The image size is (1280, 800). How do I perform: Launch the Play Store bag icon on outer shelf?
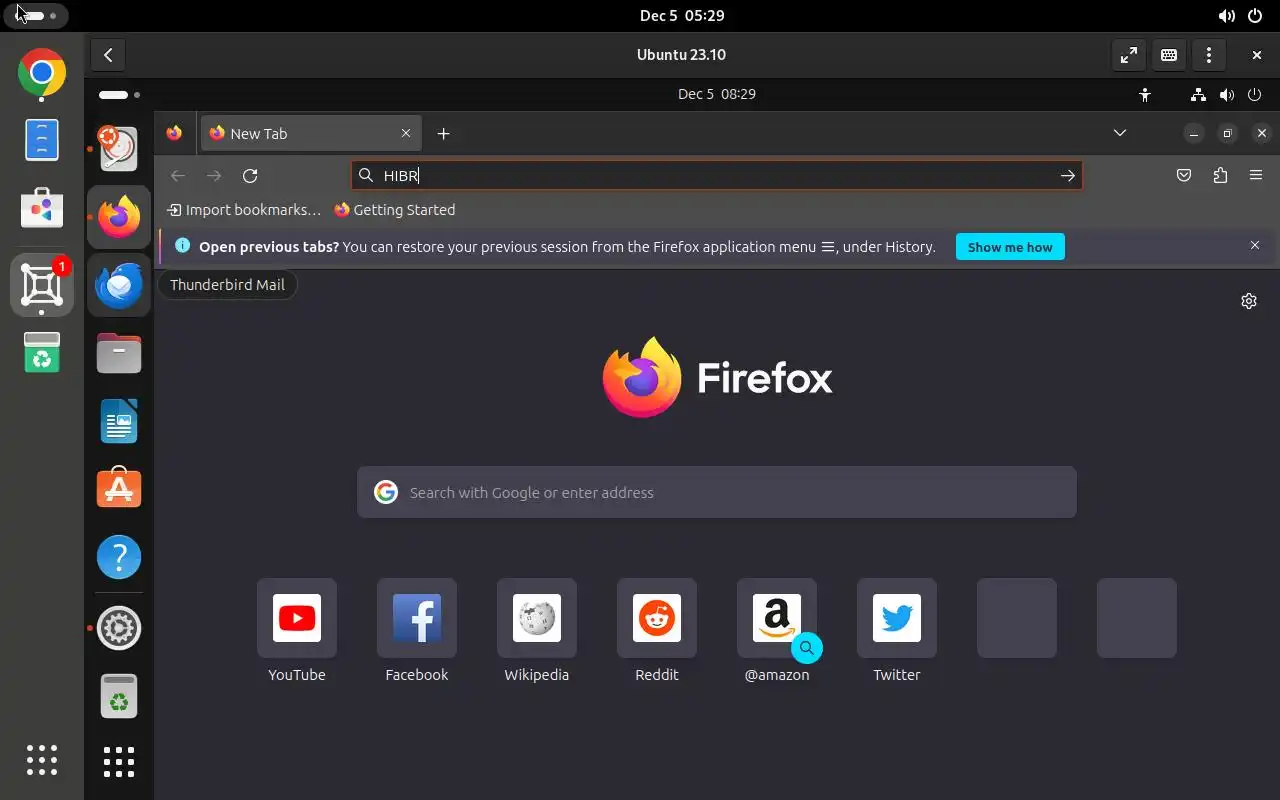pos(42,208)
